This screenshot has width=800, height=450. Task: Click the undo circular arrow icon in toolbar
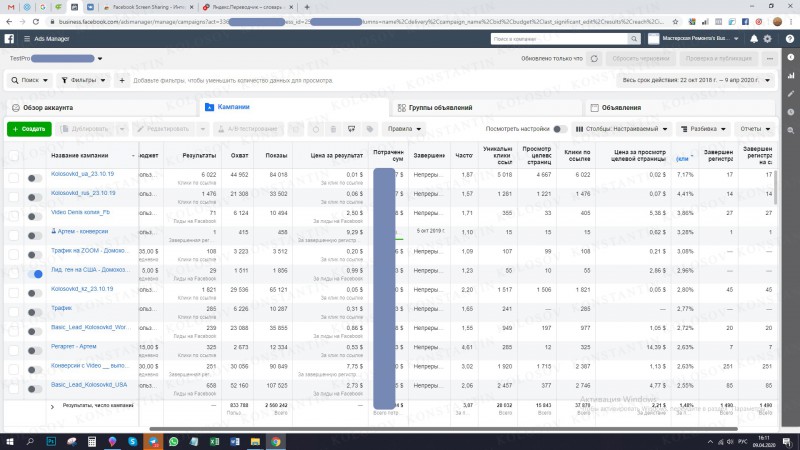[x=316, y=129]
